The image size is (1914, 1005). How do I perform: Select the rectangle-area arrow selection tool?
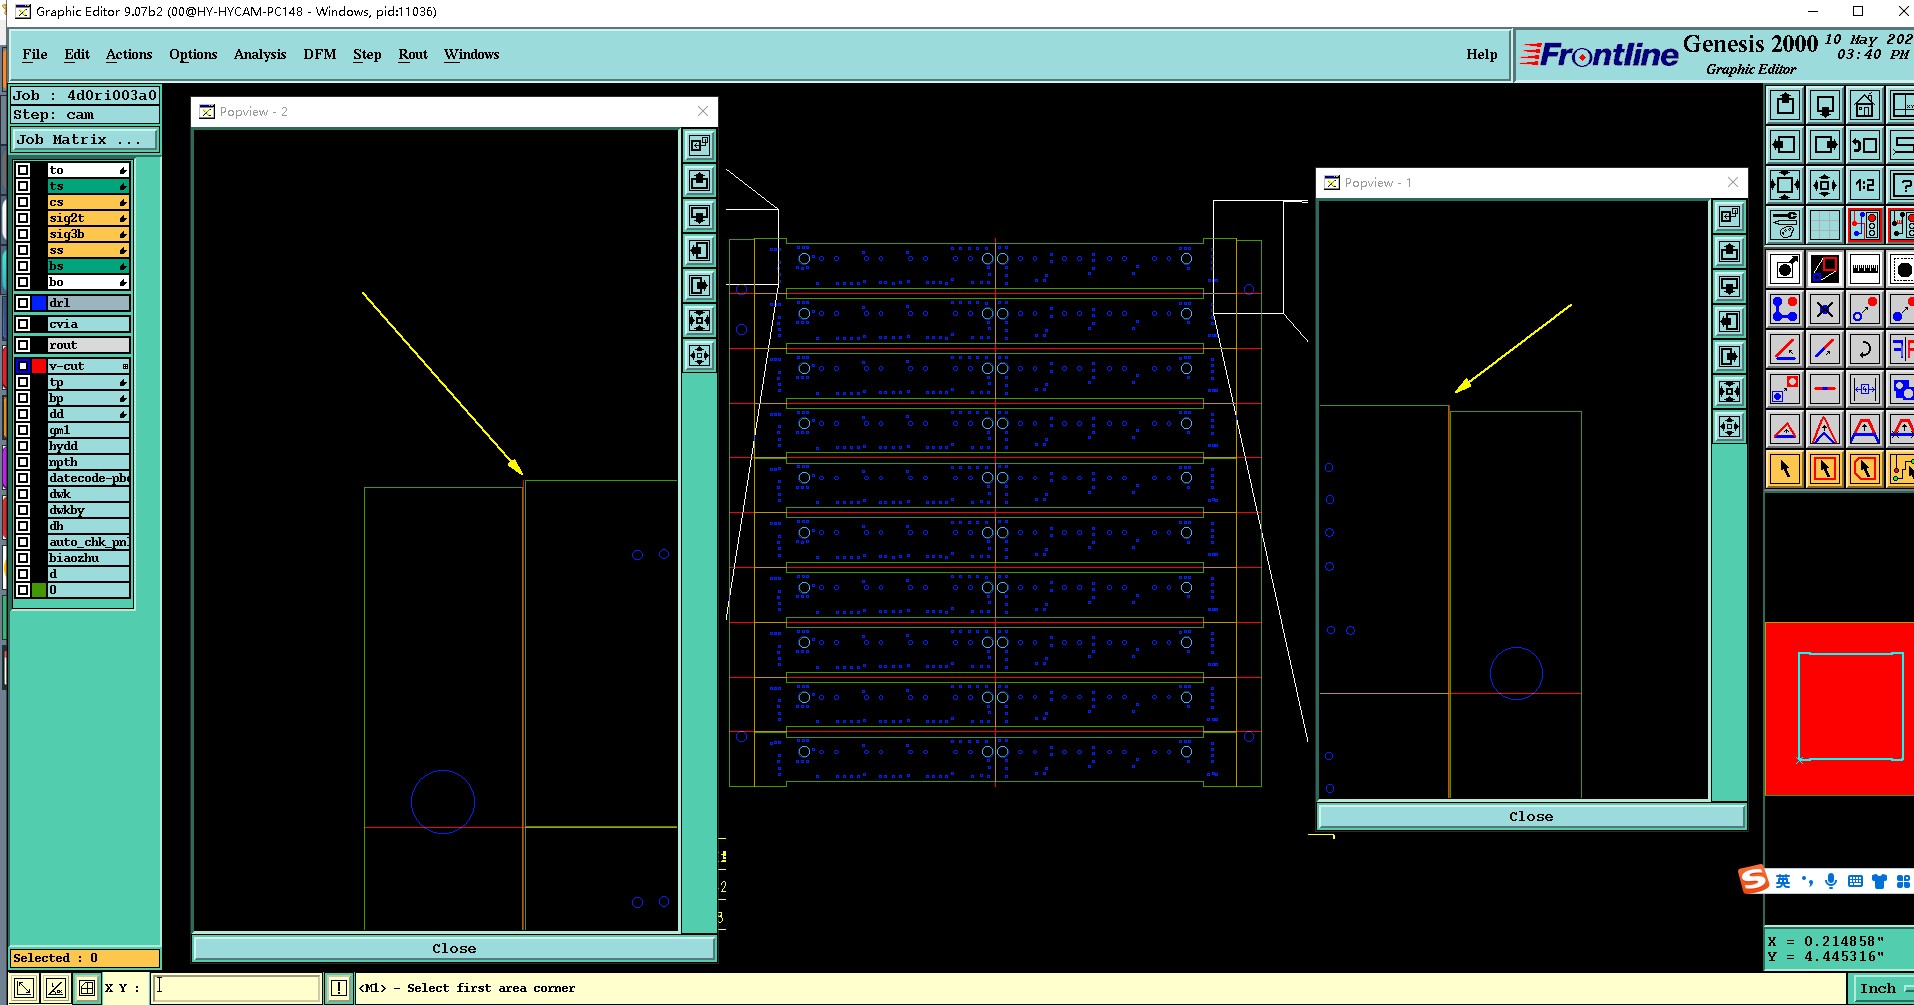coord(1825,469)
